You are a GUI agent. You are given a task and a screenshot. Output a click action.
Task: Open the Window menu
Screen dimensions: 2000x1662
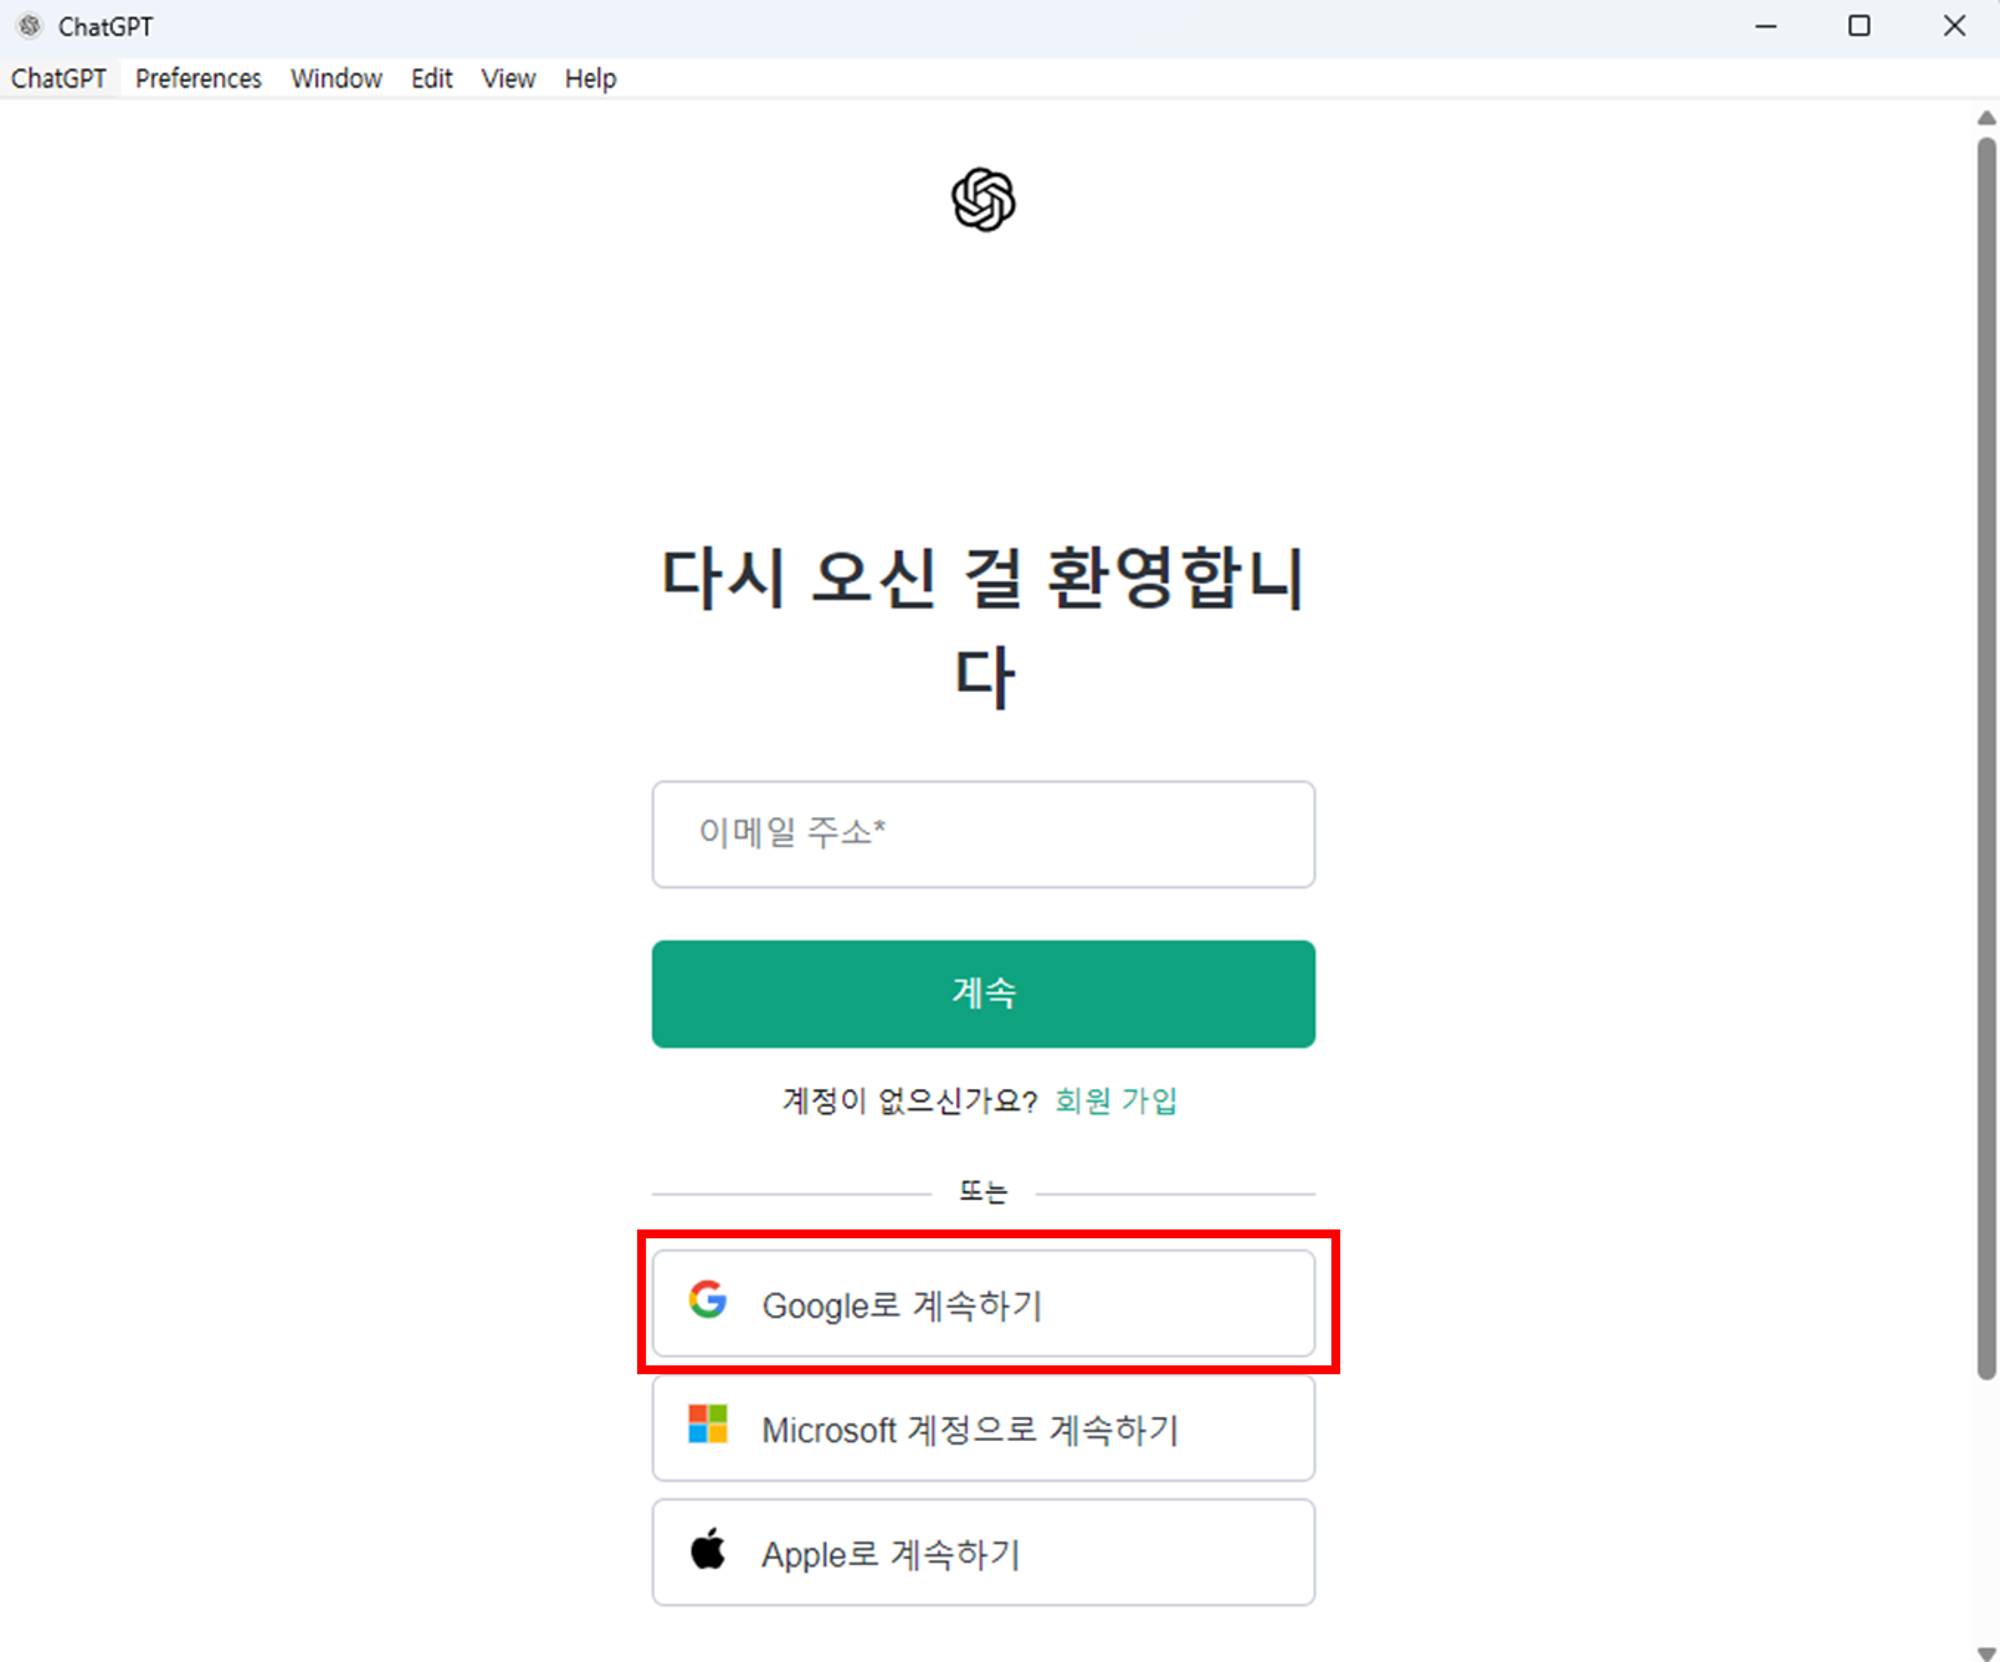(x=336, y=78)
